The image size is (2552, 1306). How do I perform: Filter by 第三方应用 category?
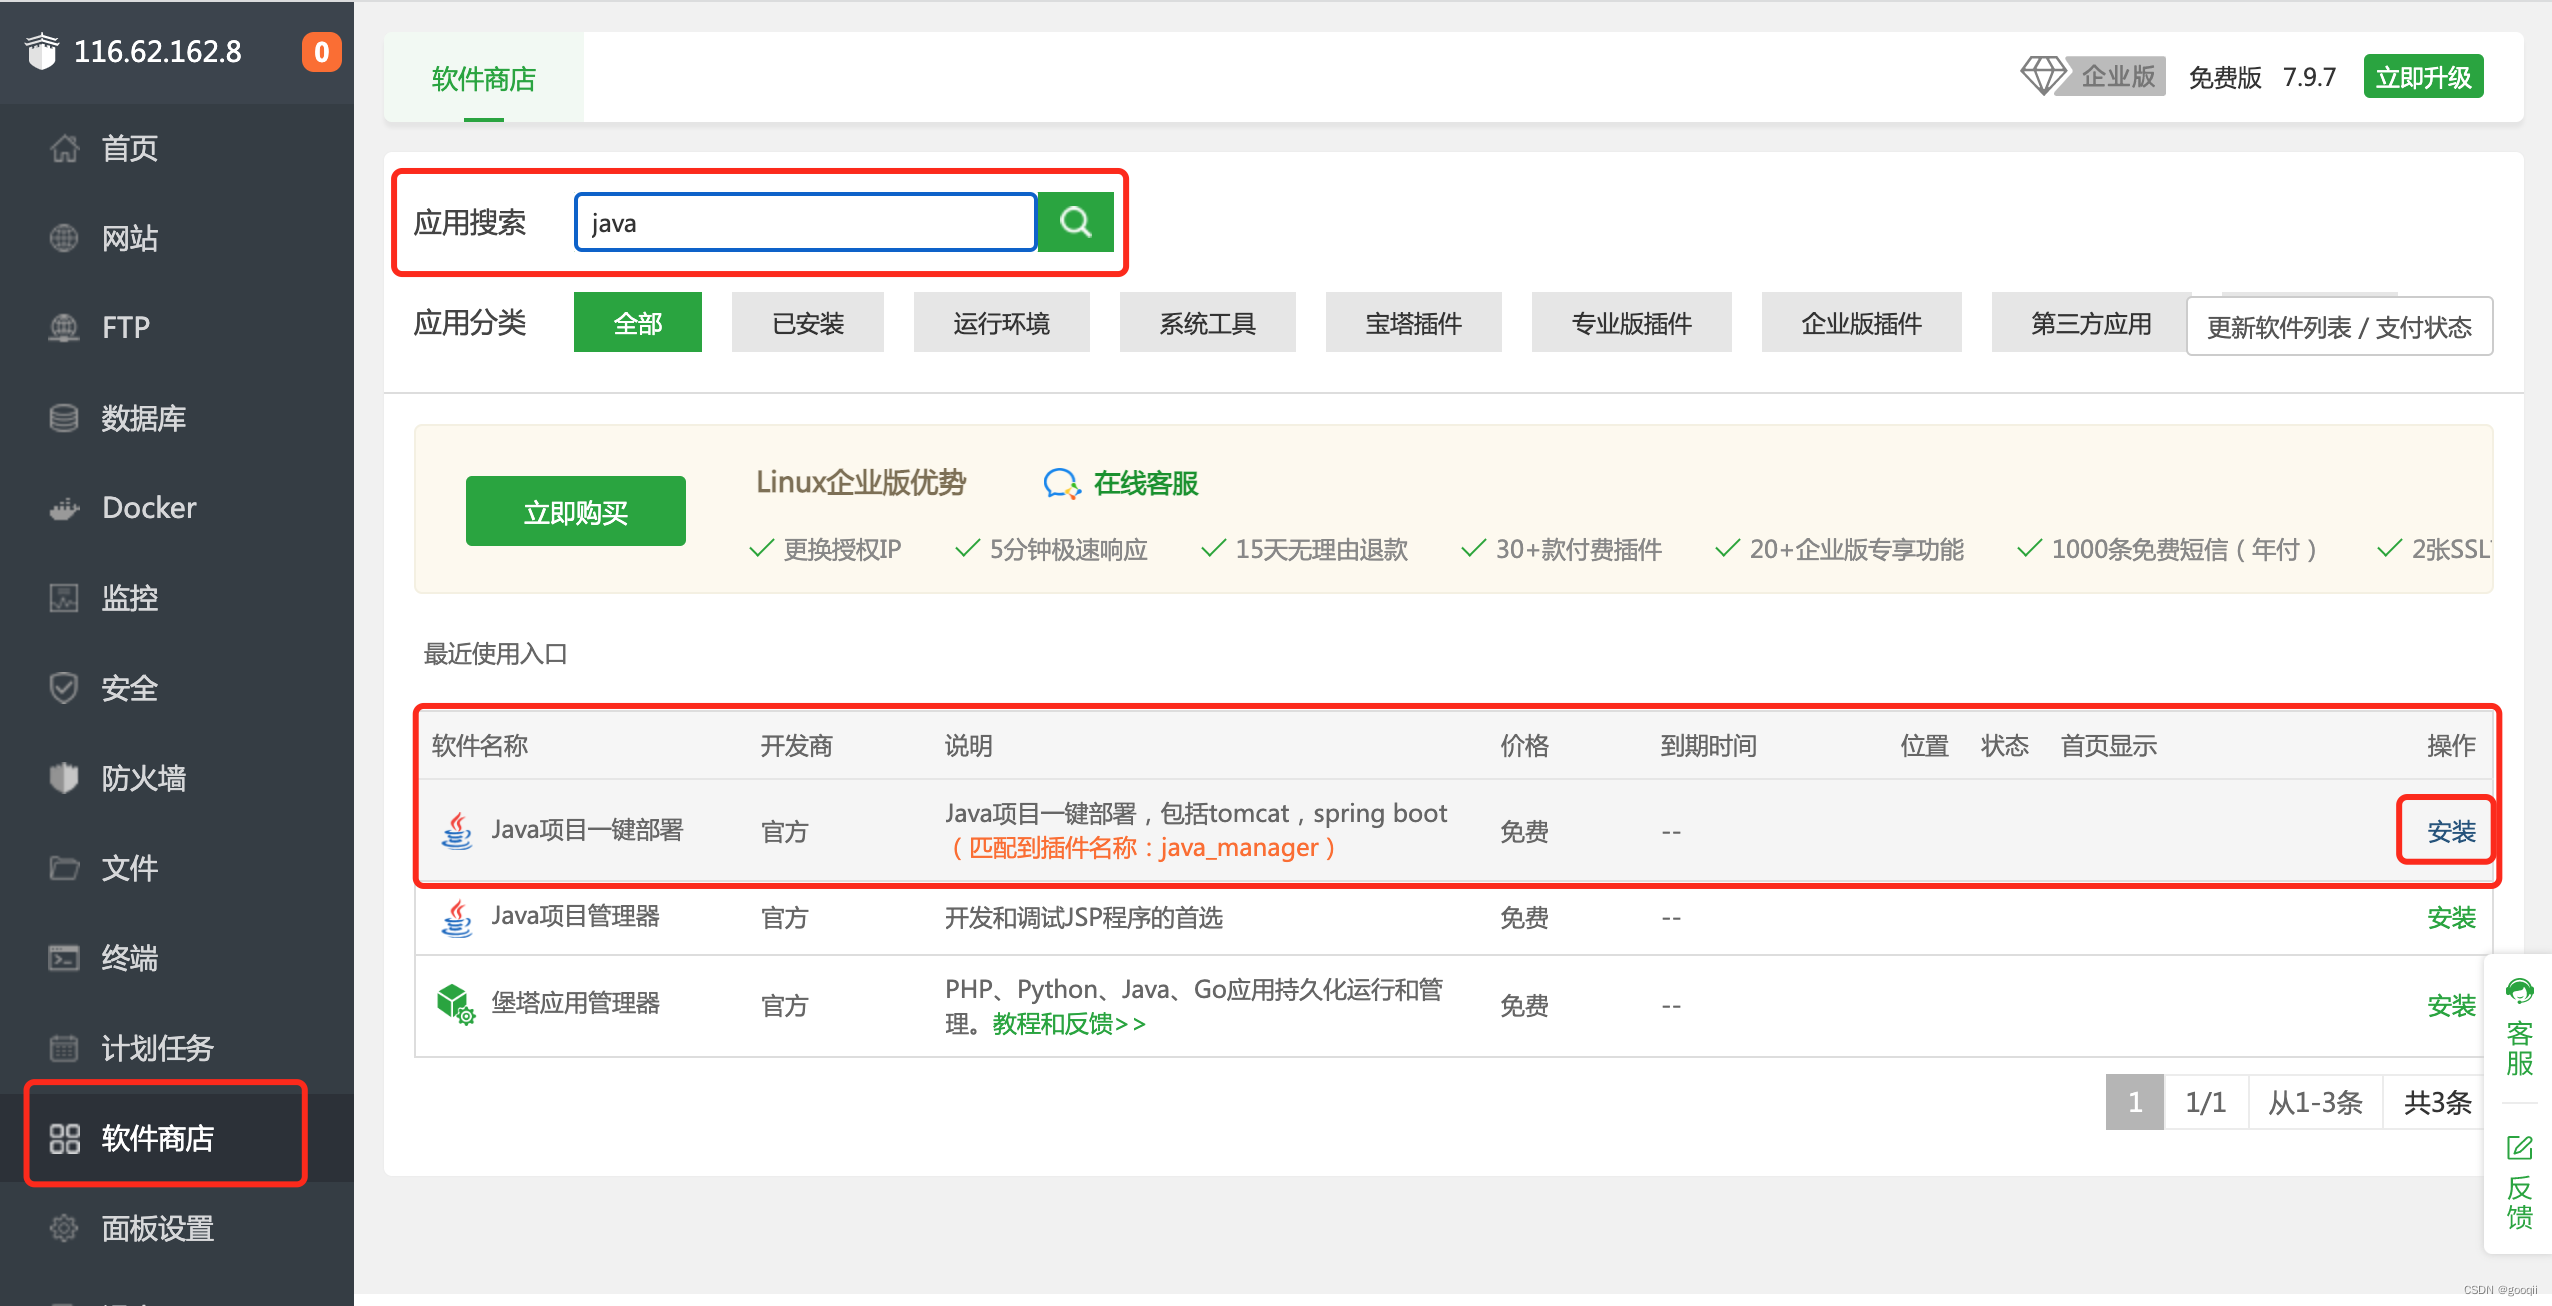pyautogui.click(x=2090, y=323)
